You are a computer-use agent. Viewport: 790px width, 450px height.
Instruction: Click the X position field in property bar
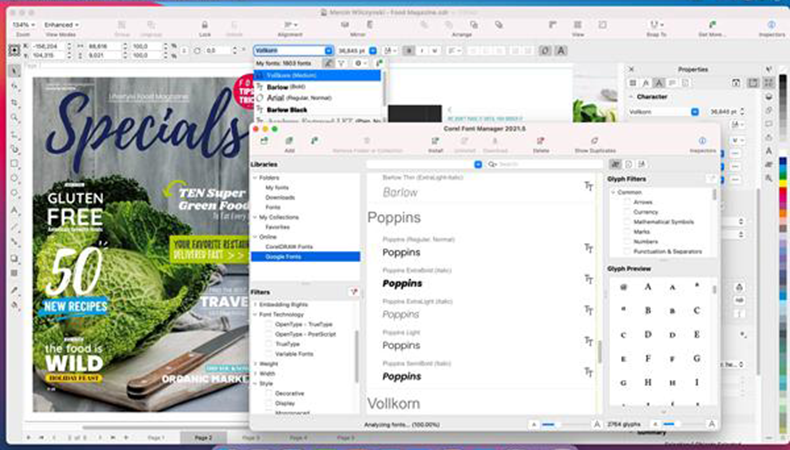point(48,46)
